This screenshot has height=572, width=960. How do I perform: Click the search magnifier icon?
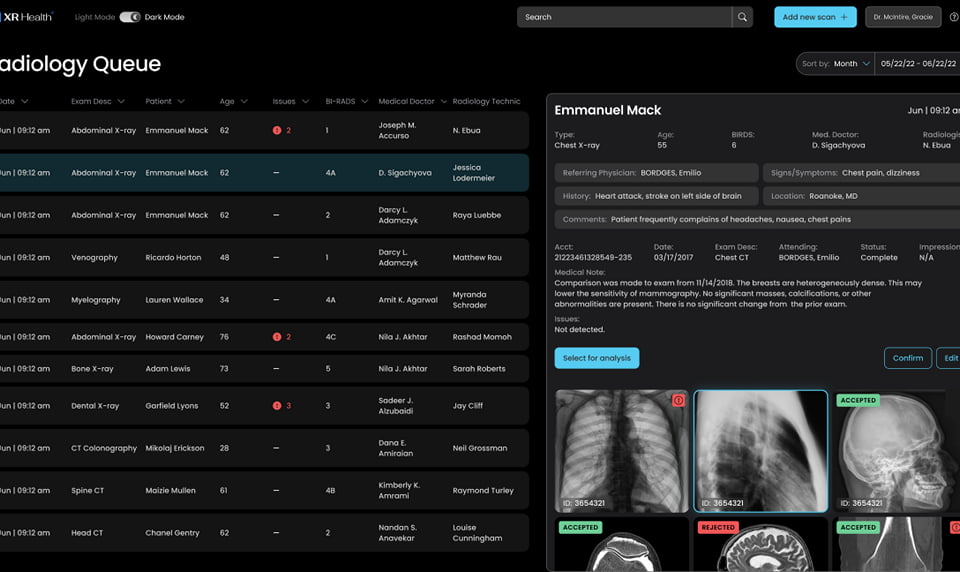coord(742,17)
